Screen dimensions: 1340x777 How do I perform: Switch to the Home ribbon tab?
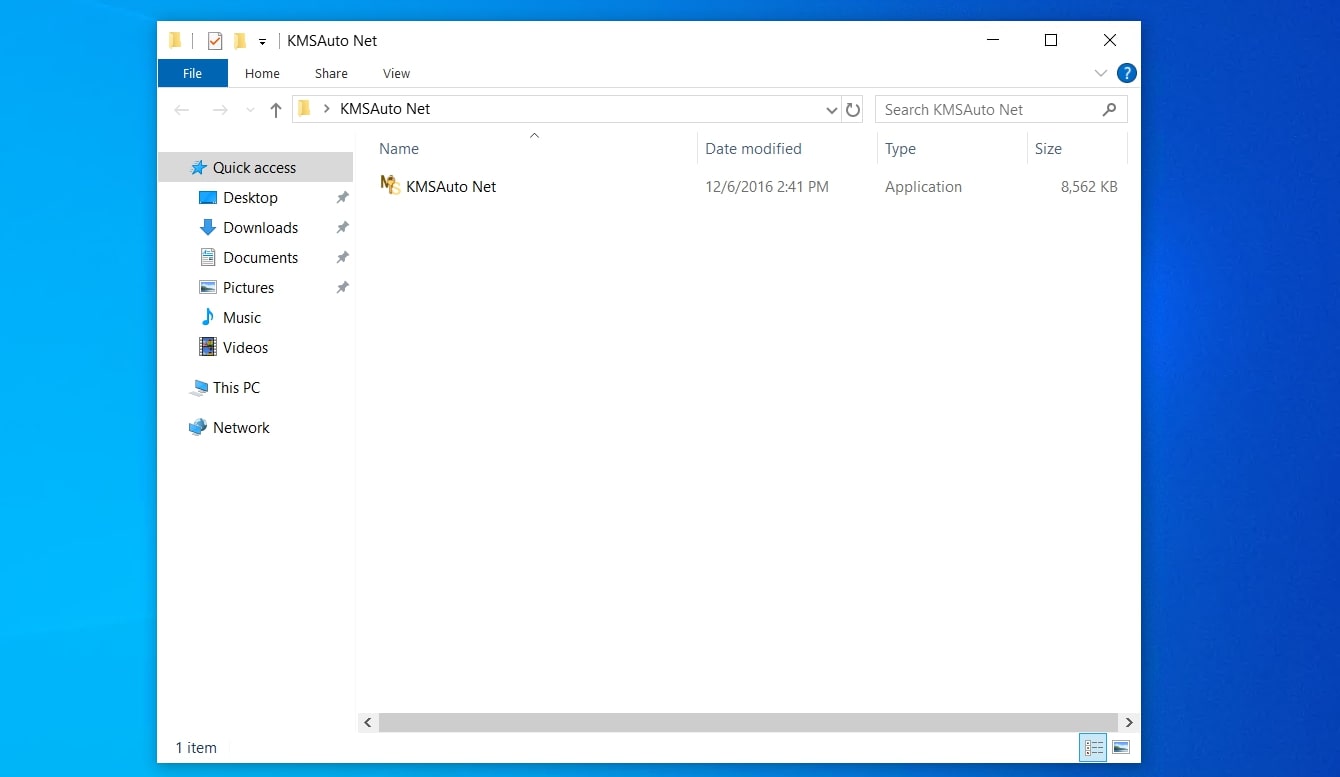pyautogui.click(x=262, y=73)
